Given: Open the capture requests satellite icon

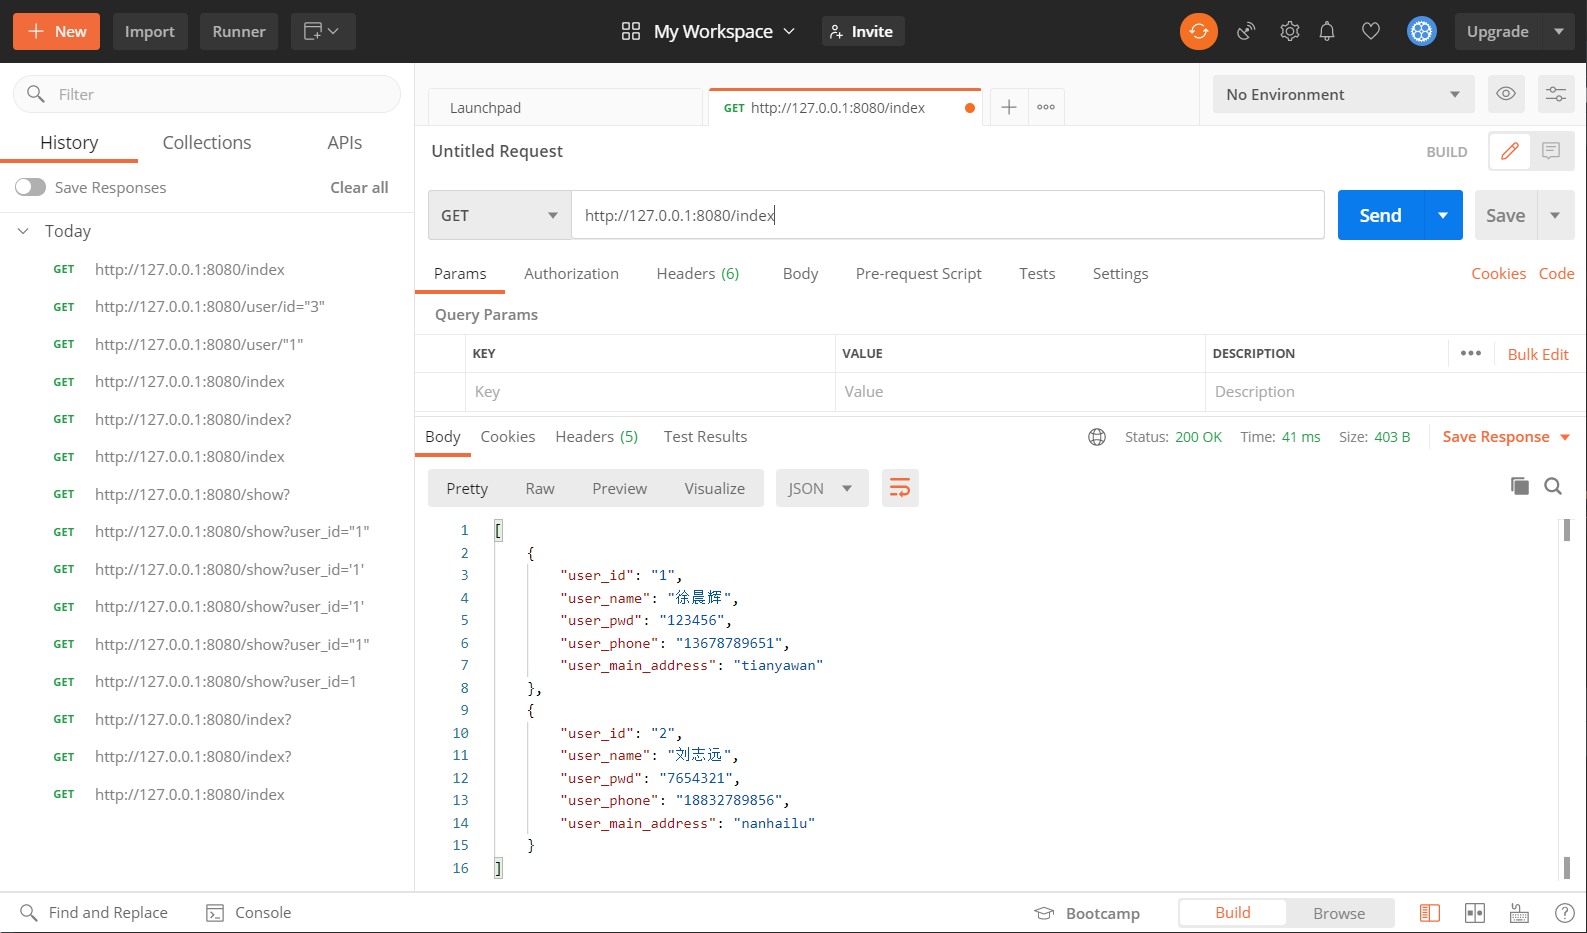Looking at the screenshot, I should 1245,31.
